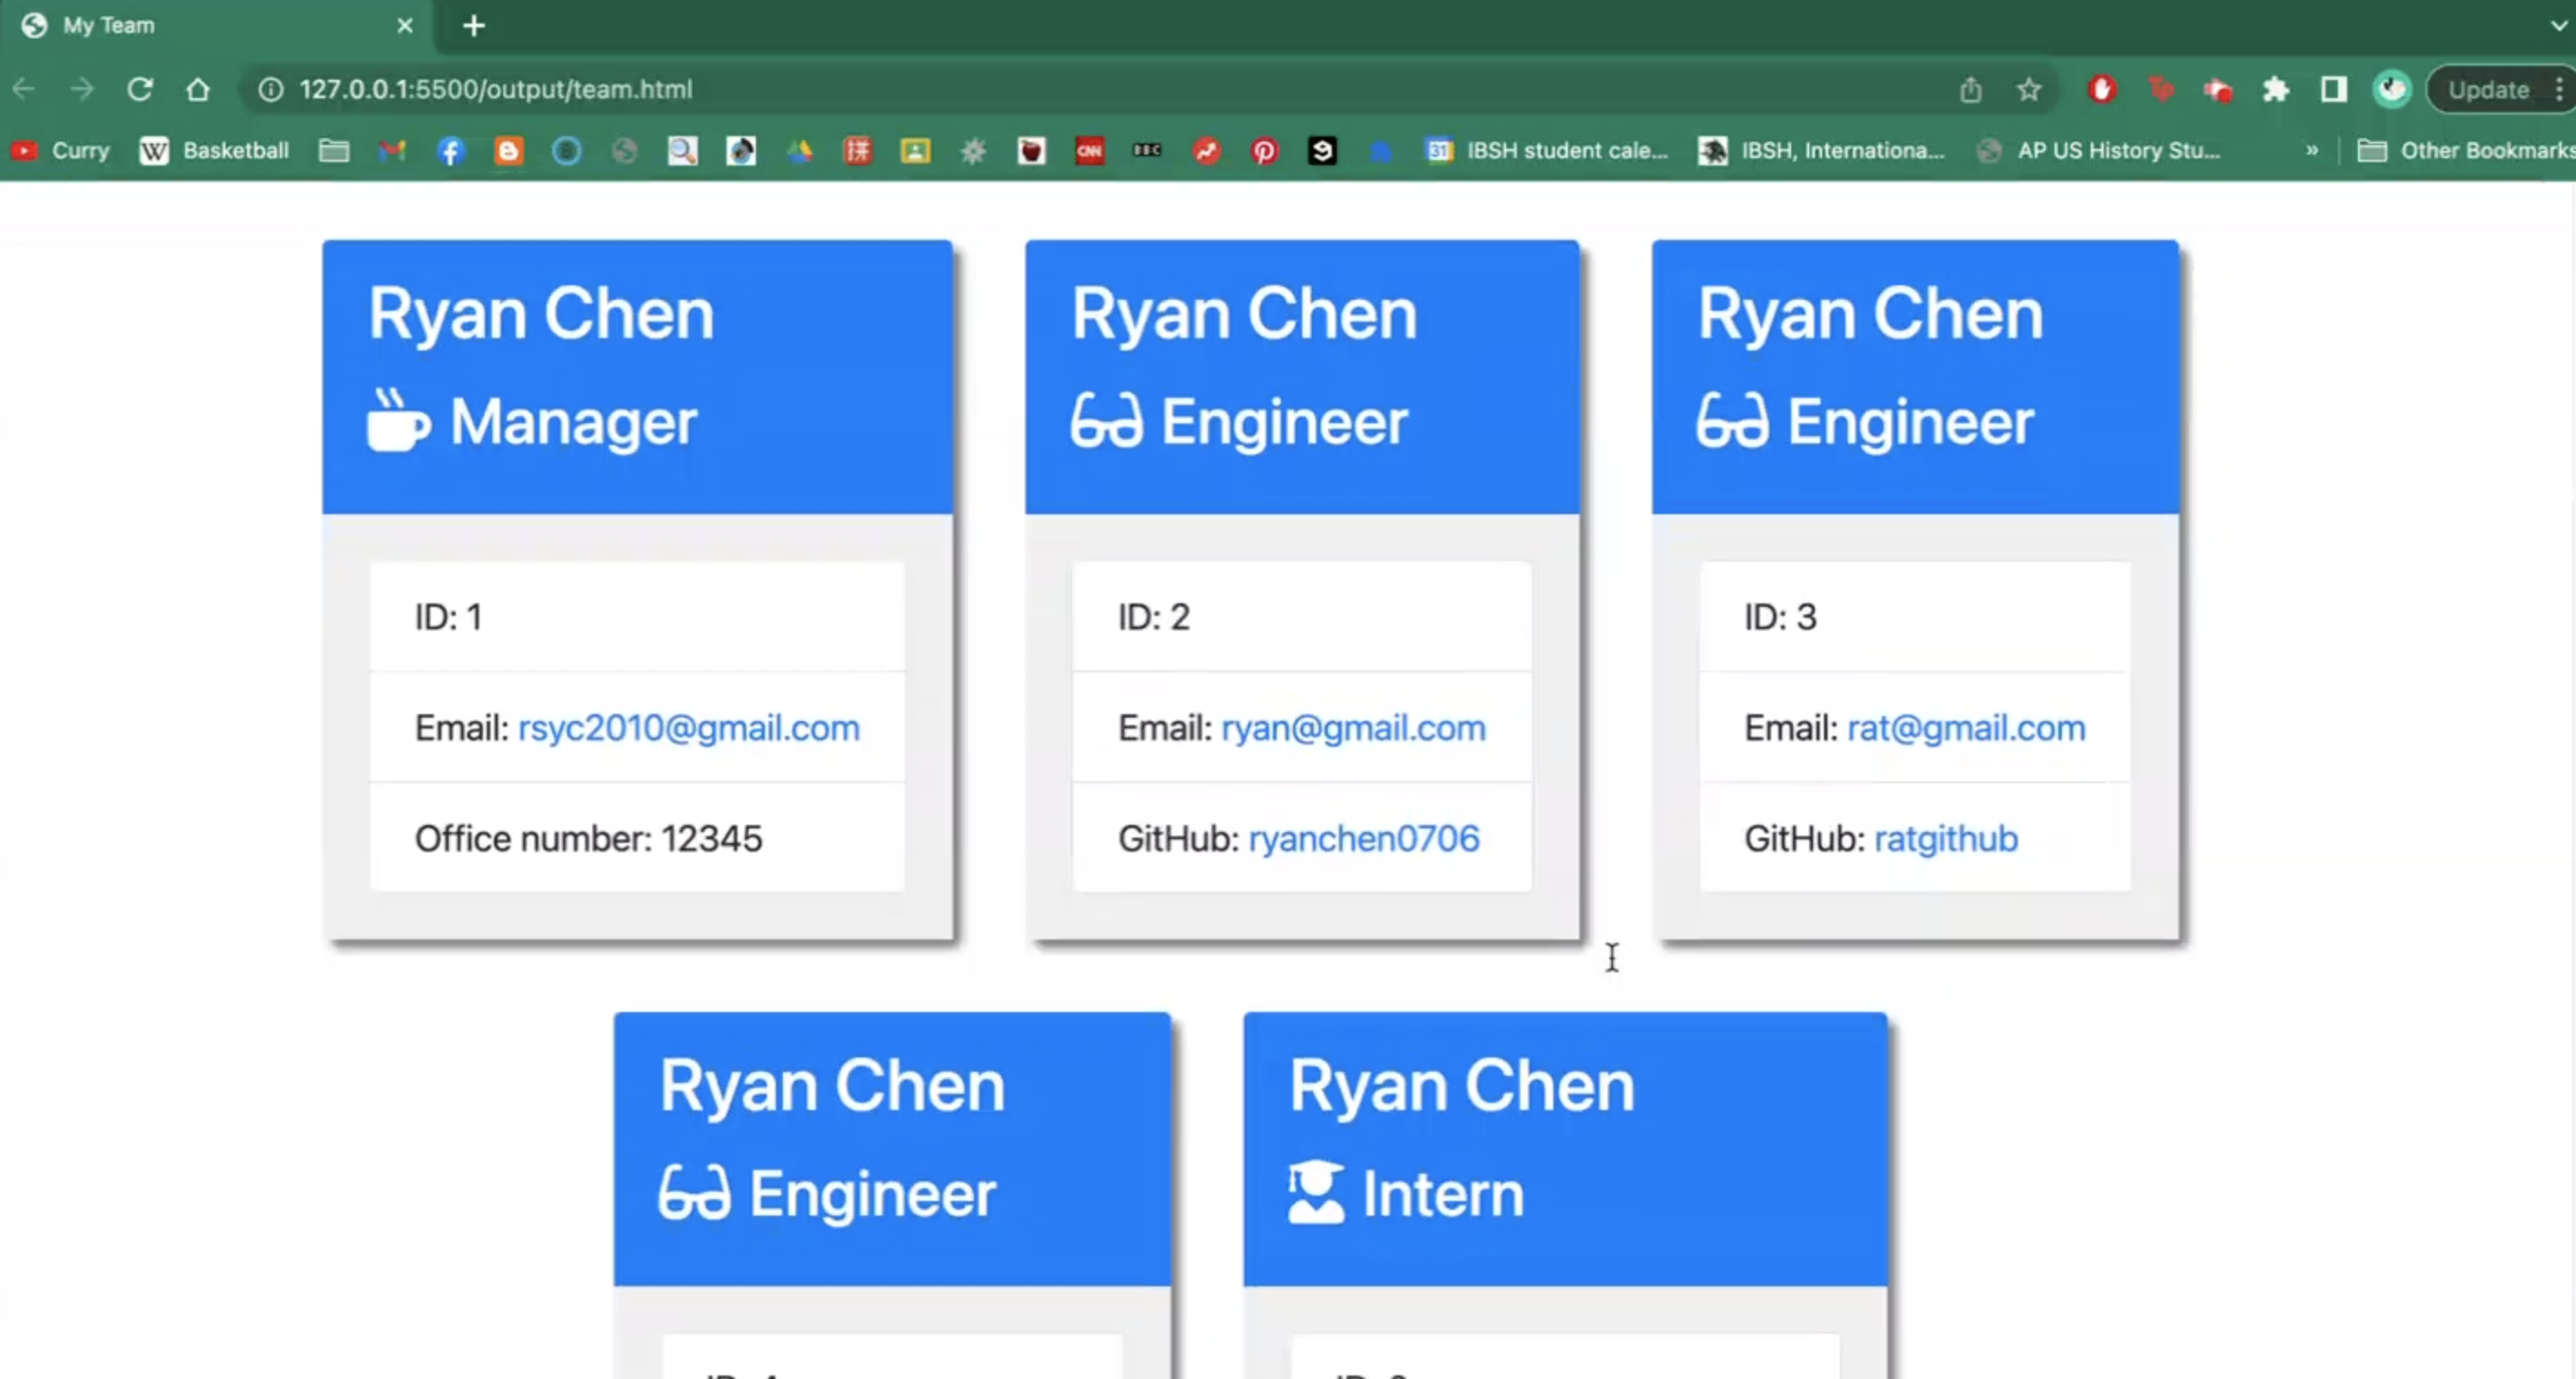Toggle the browser side panel
This screenshot has height=1379, width=2576.
point(2333,90)
